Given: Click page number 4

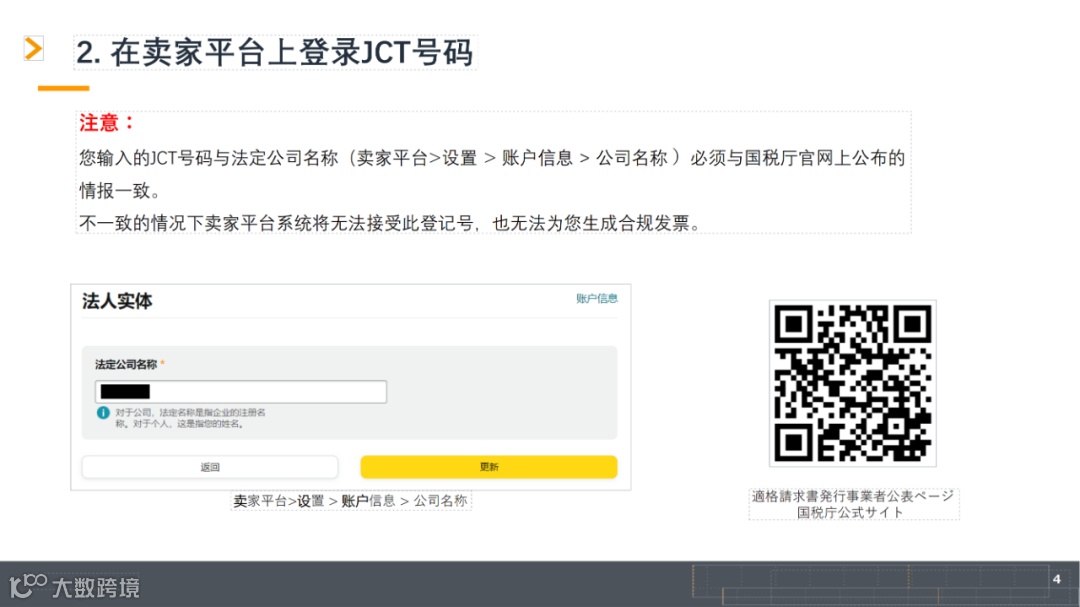Looking at the screenshot, I should click(x=1057, y=579).
